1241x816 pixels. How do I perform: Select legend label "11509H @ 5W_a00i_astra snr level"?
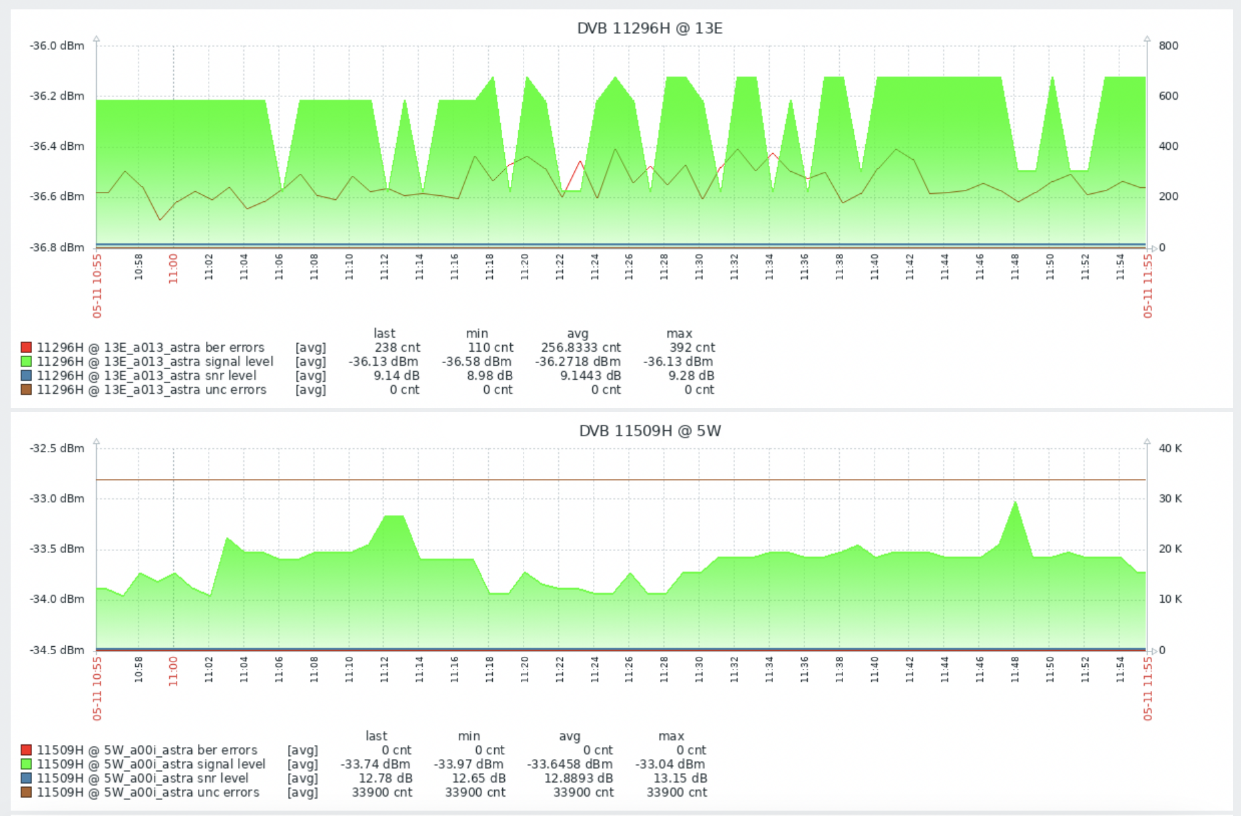(144, 779)
